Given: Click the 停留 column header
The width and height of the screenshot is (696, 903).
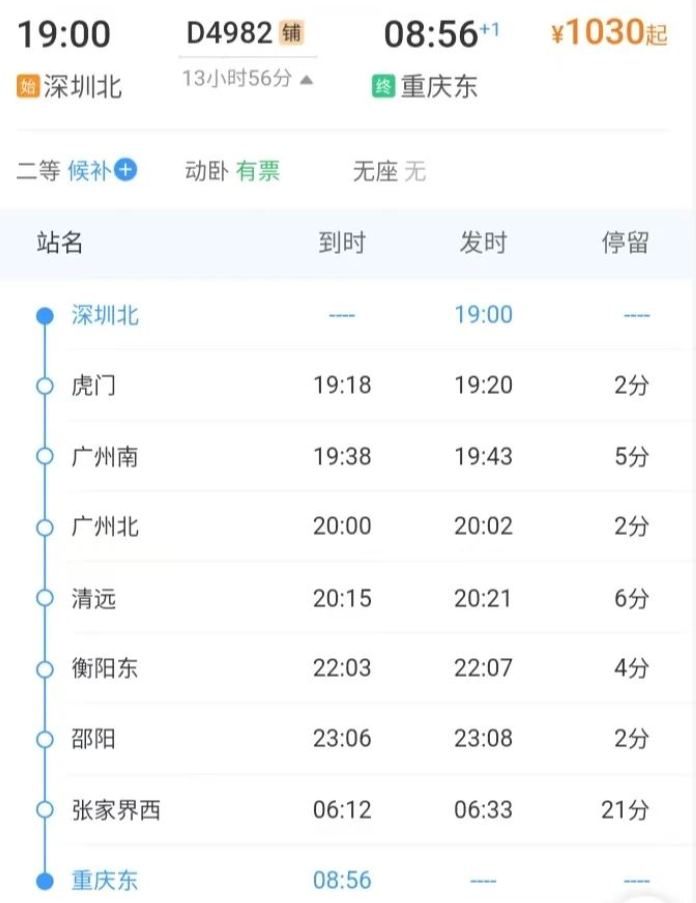Looking at the screenshot, I should 625,242.
